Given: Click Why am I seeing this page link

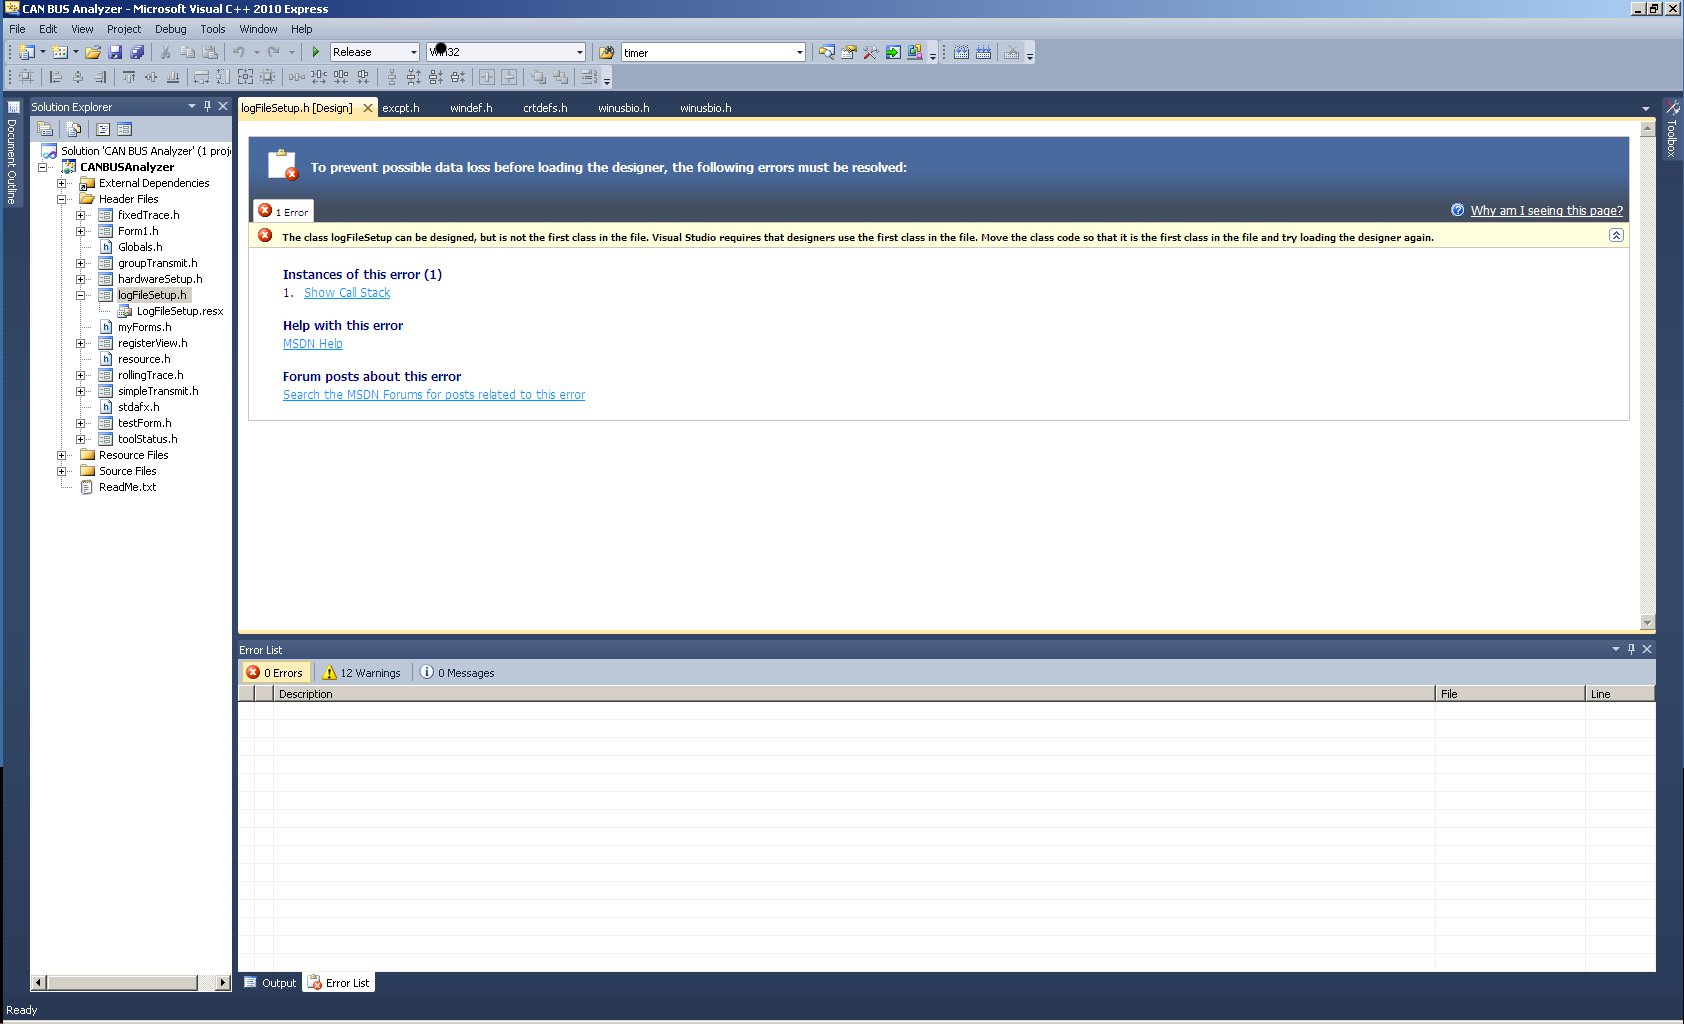Looking at the screenshot, I should (x=1546, y=211).
